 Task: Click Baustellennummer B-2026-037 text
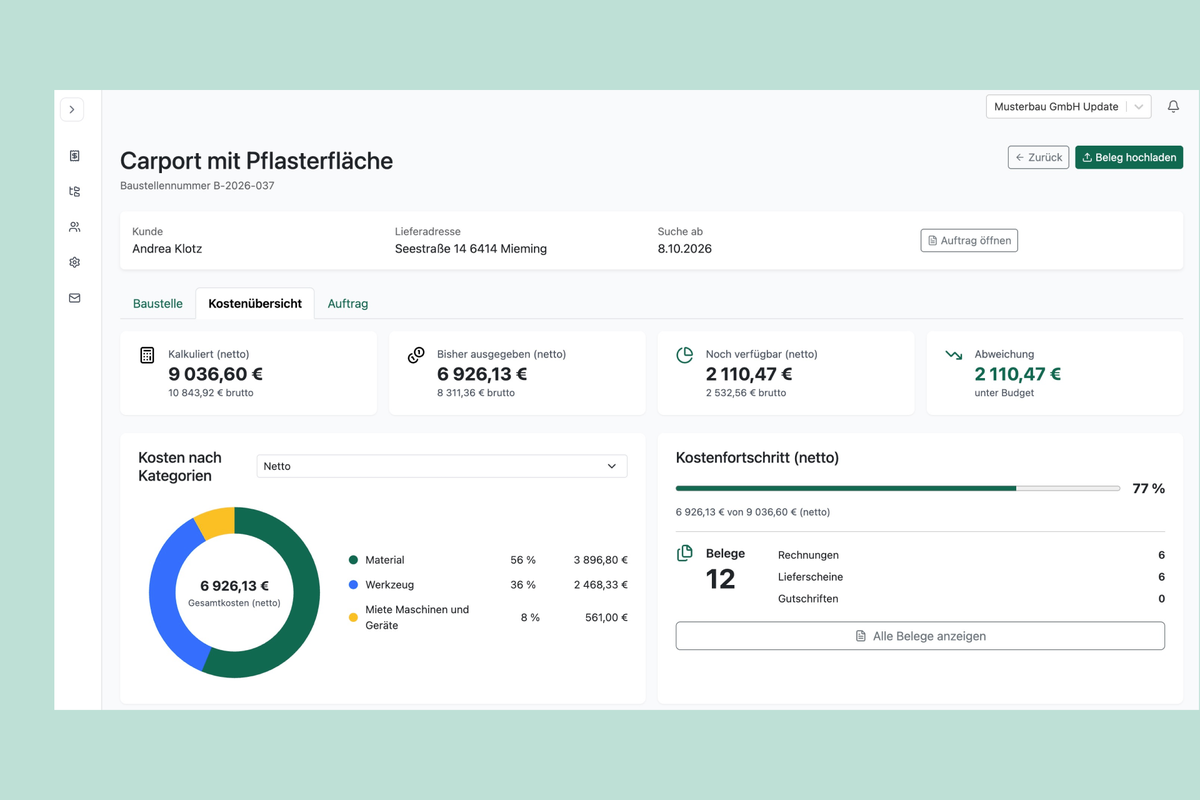[197, 186]
